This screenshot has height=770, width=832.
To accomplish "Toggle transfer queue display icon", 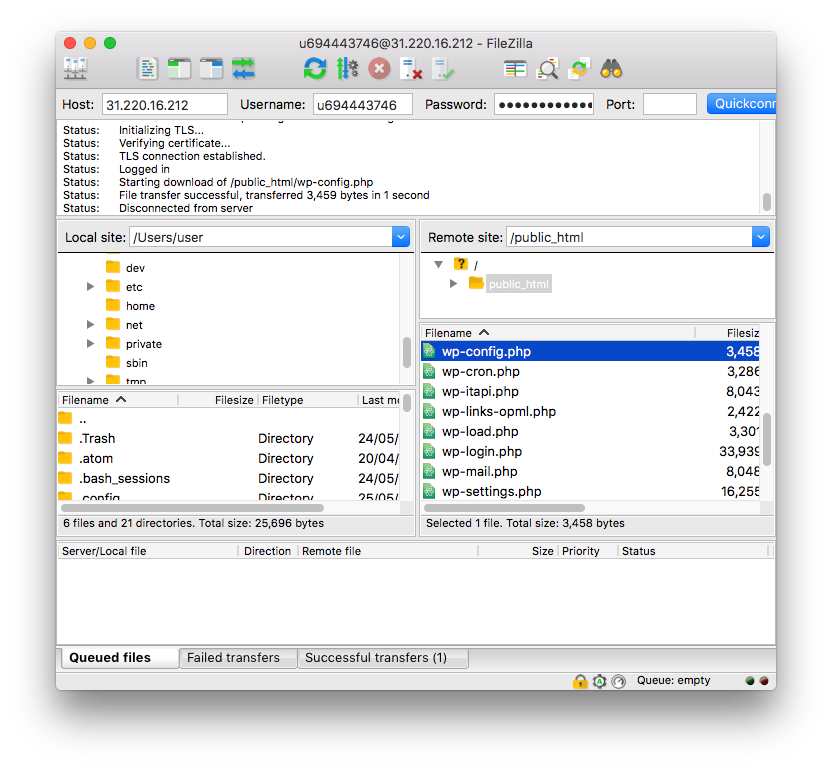I will tap(244, 68).
